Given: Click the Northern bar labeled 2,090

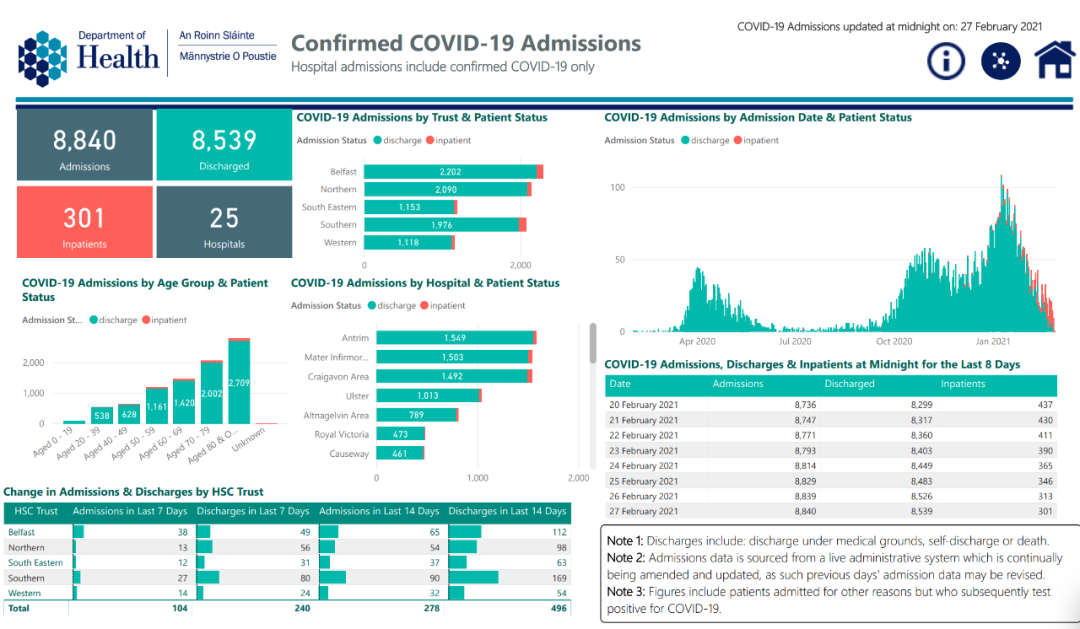Looking at the screenshot, I should point(446,189).
